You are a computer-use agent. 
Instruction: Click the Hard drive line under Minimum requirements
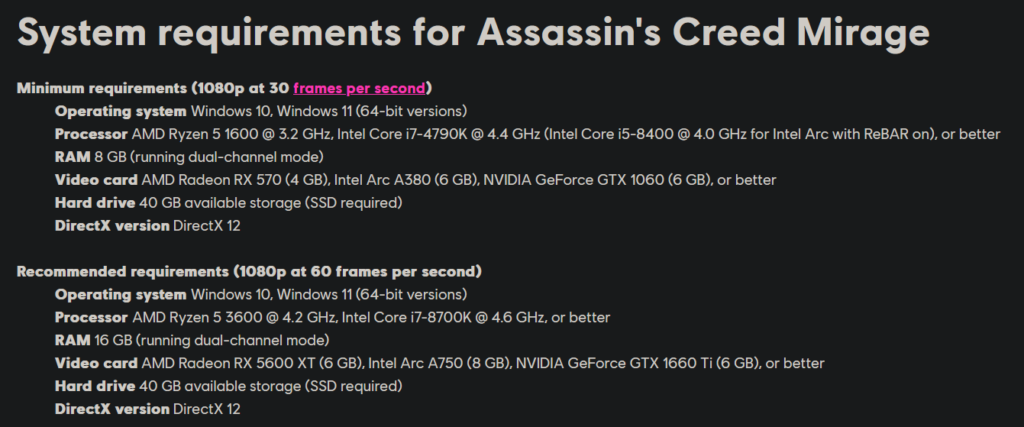click(x=229, y=203)
